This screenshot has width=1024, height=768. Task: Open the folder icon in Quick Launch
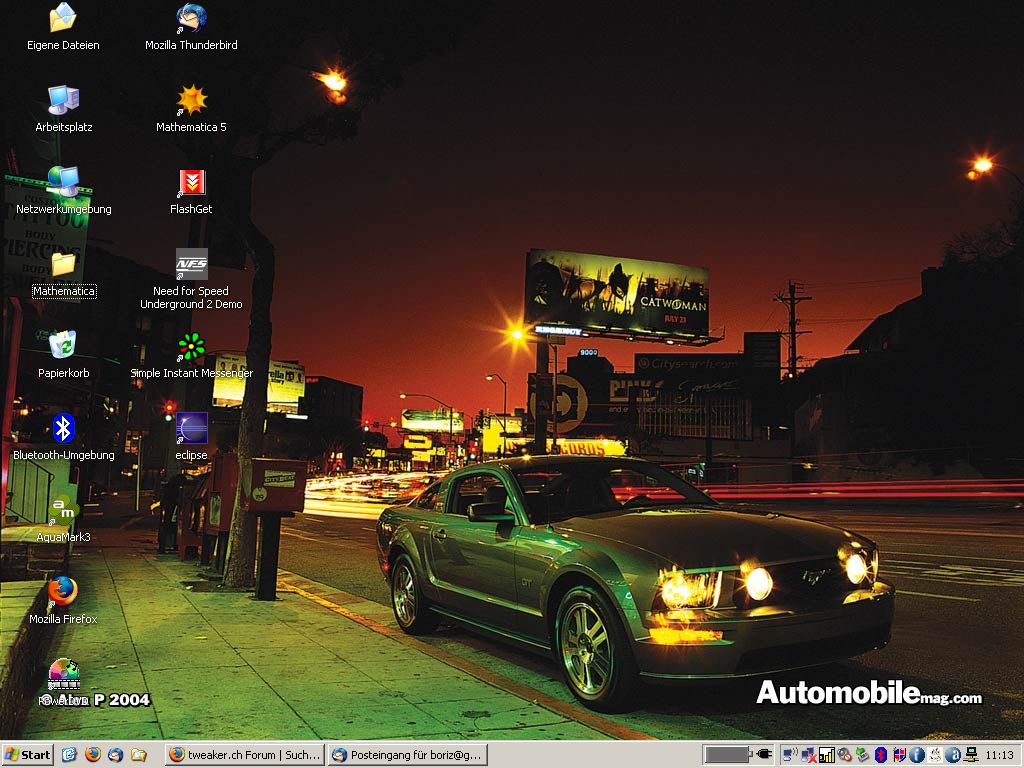[x=138, y=755]
